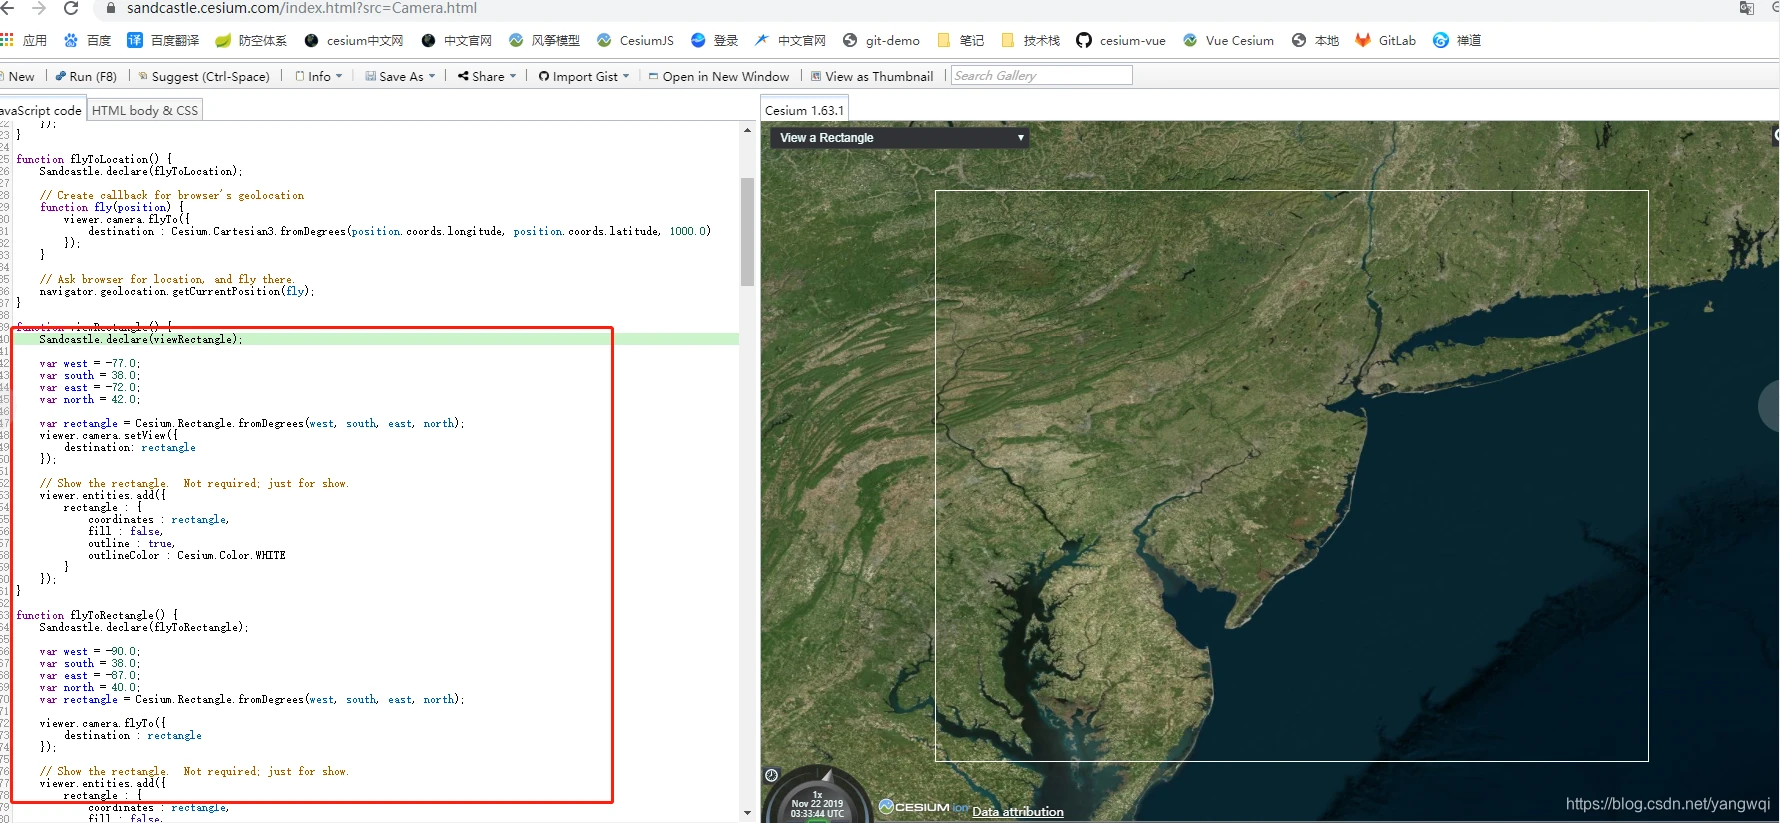Click Suggest (Ctrl-Space) in toolbar
The width and height of the screenshot is (1780, 823).
coord(204,76)
